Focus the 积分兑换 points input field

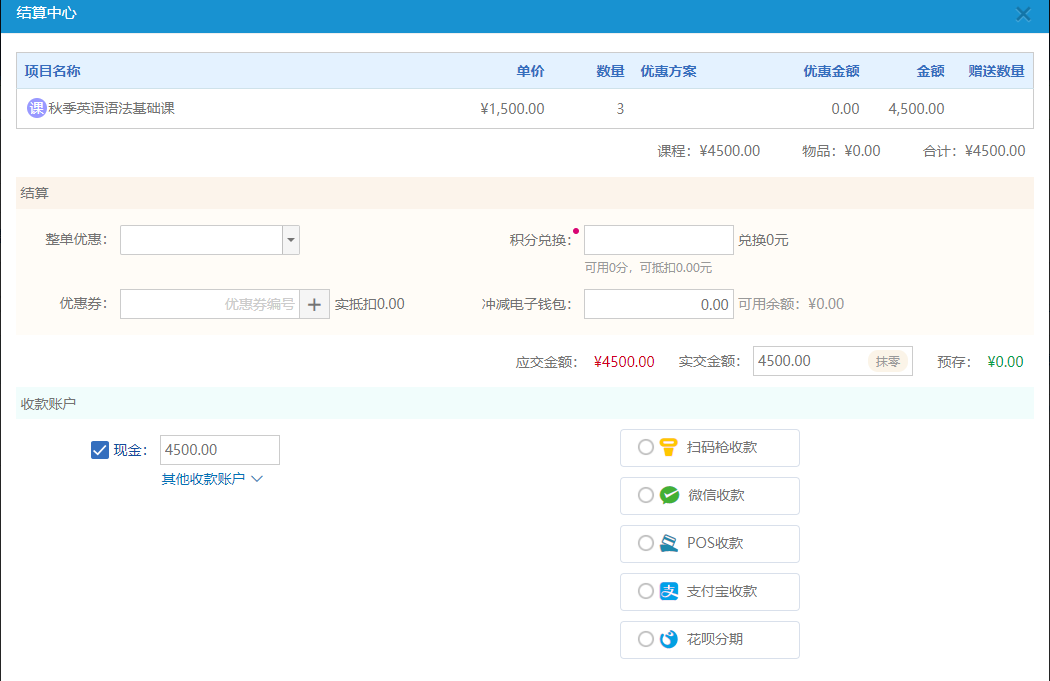pyautogui.click(x=658, y=240)
